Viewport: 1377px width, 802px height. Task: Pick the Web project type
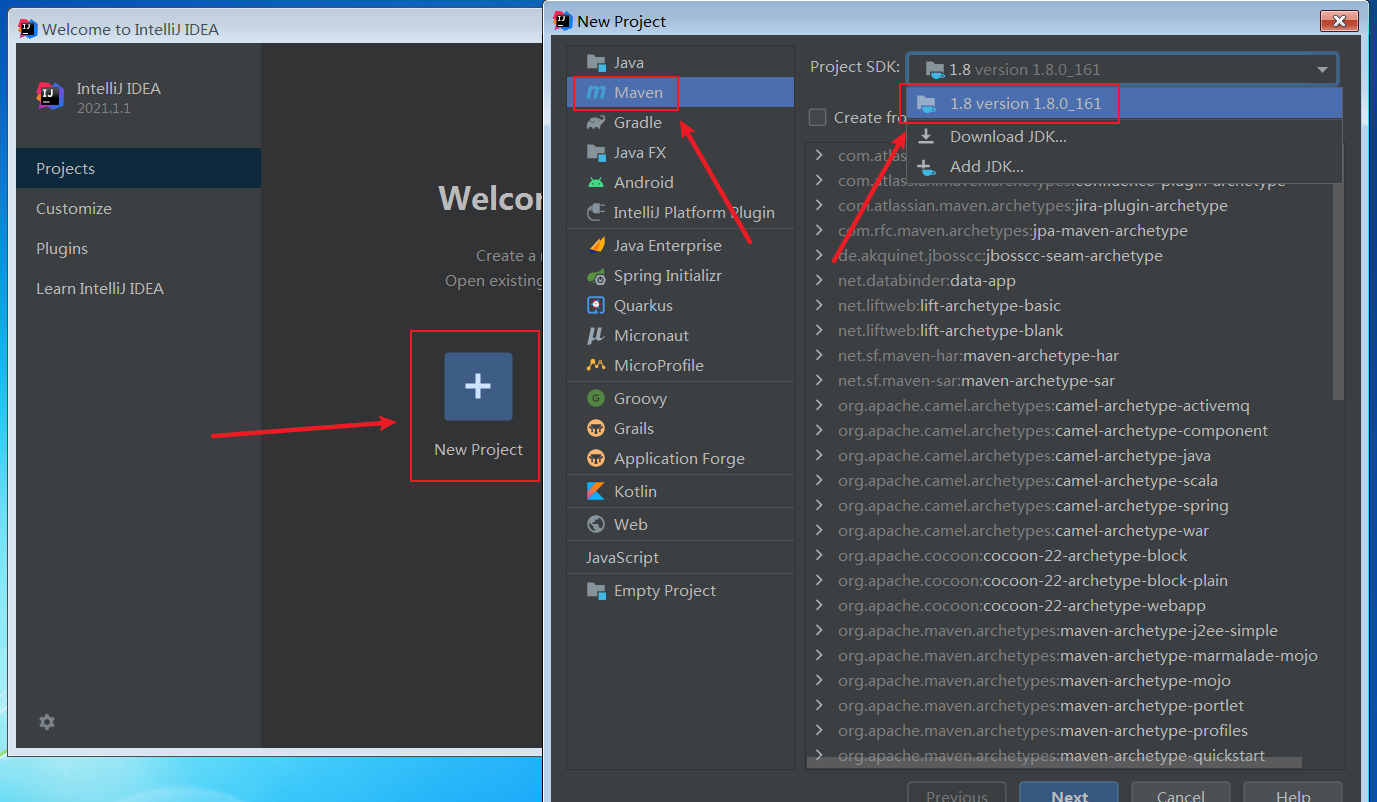click(x=680, y=524)
